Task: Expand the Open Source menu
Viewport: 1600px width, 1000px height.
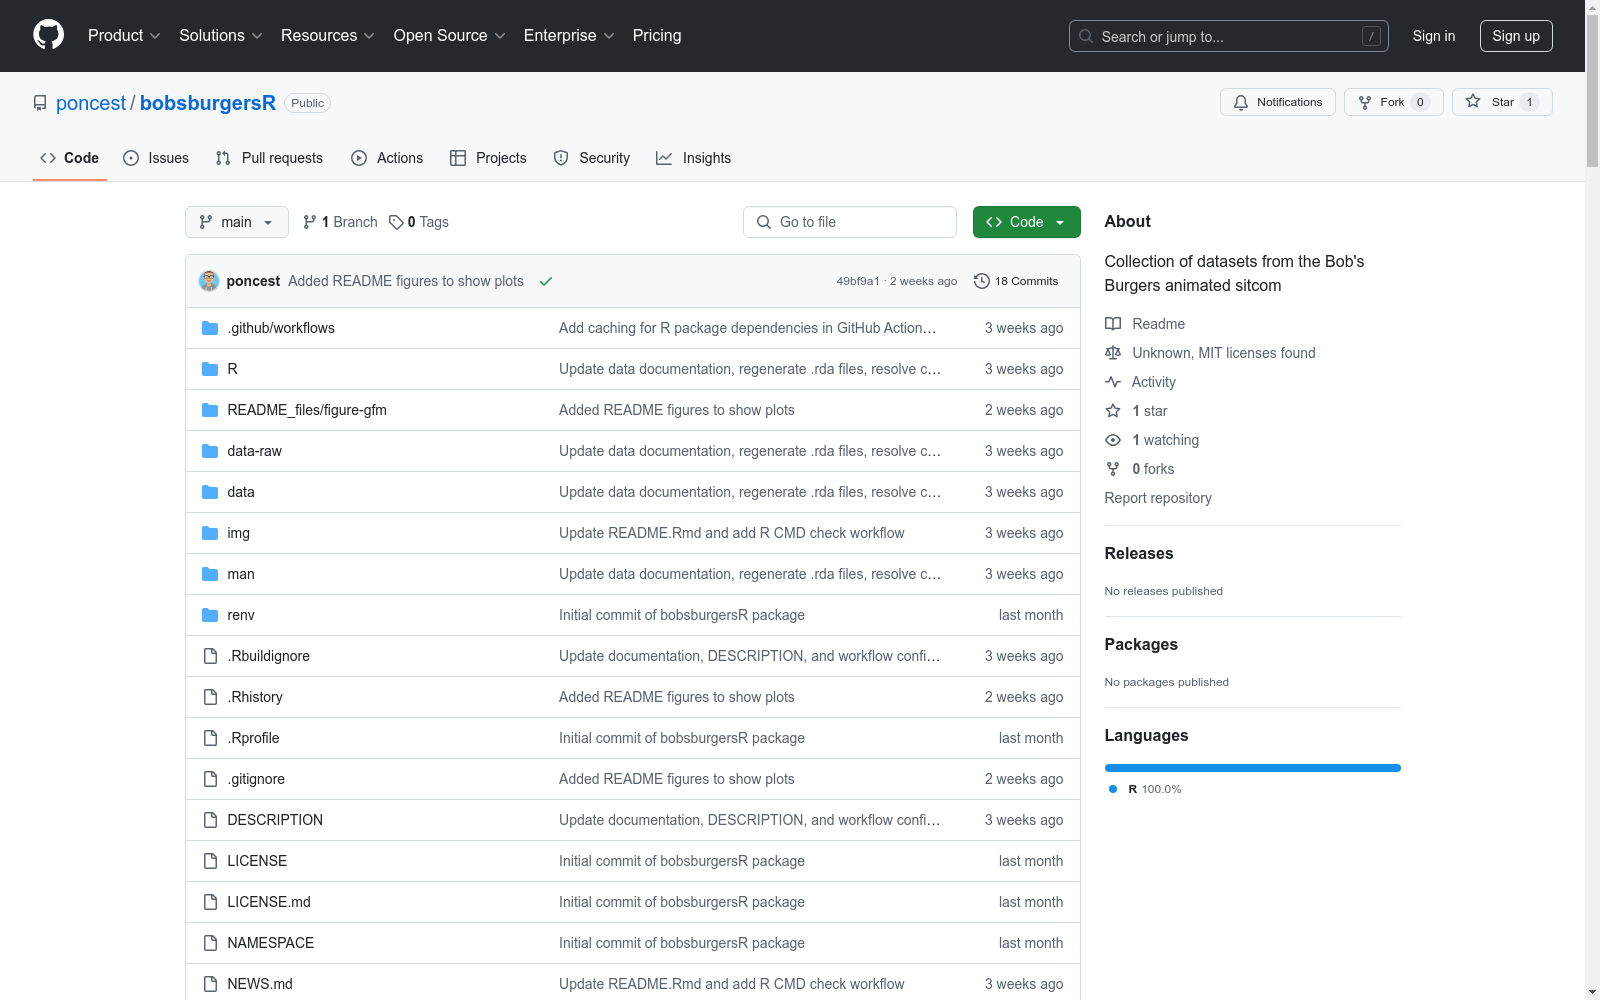Action: pyautogui.click(x=450, y=36)
